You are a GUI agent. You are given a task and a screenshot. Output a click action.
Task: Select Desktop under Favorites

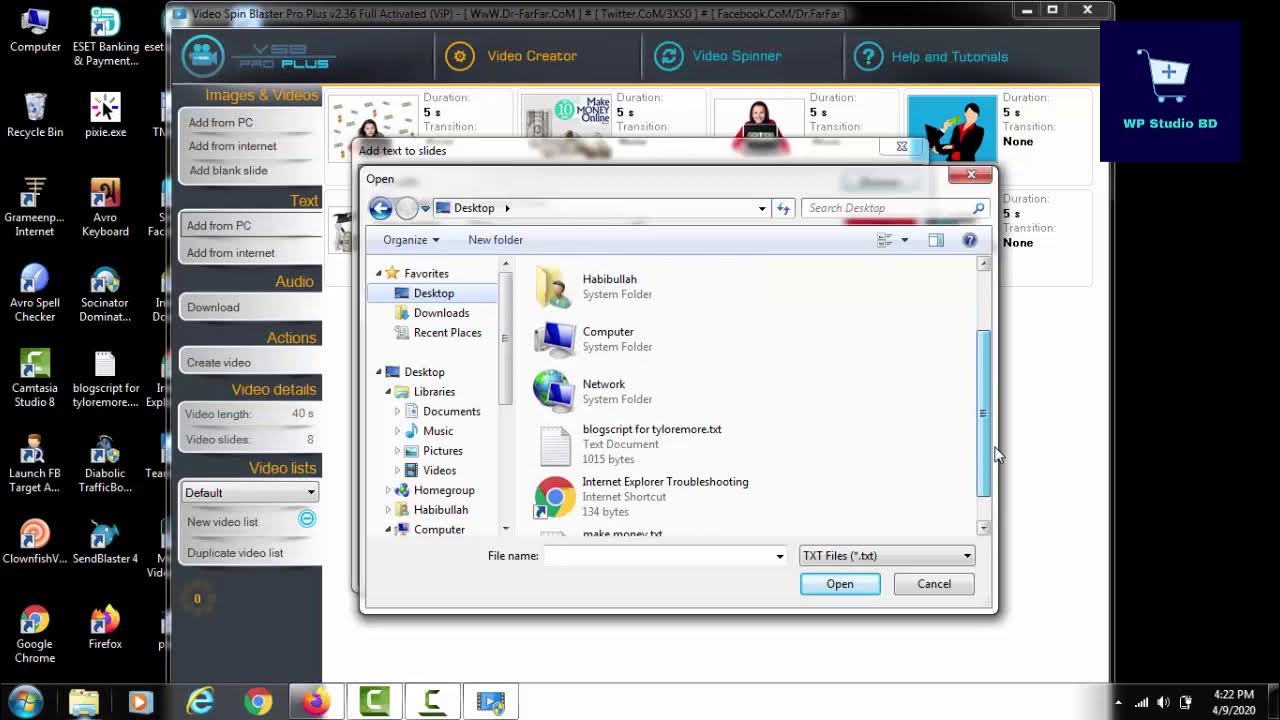click(433, 293)
